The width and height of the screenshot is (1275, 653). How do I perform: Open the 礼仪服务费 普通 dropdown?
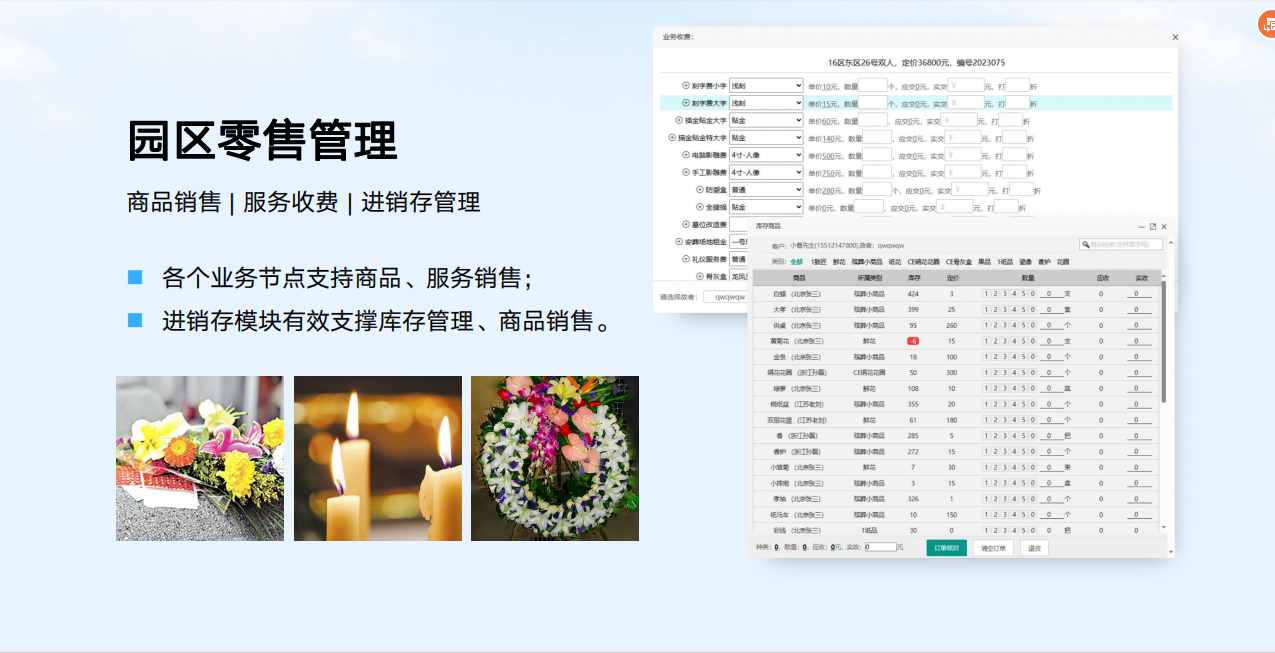pyautogui.click(x=740, y=259)
